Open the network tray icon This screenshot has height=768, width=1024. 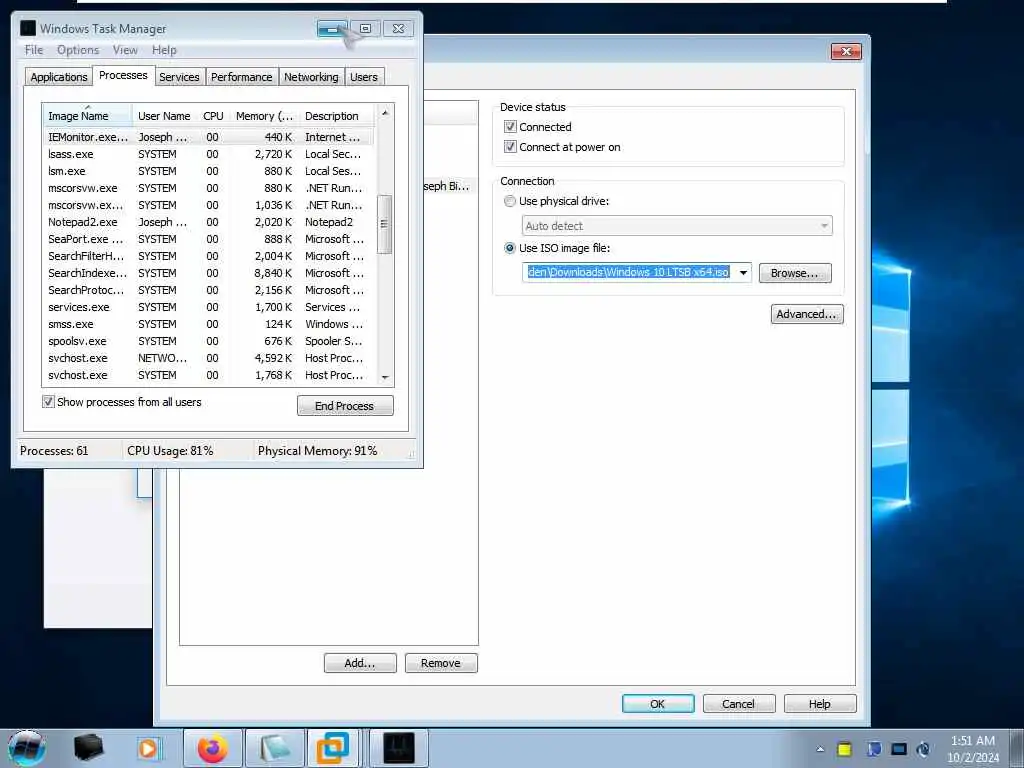tap(874, 749)
